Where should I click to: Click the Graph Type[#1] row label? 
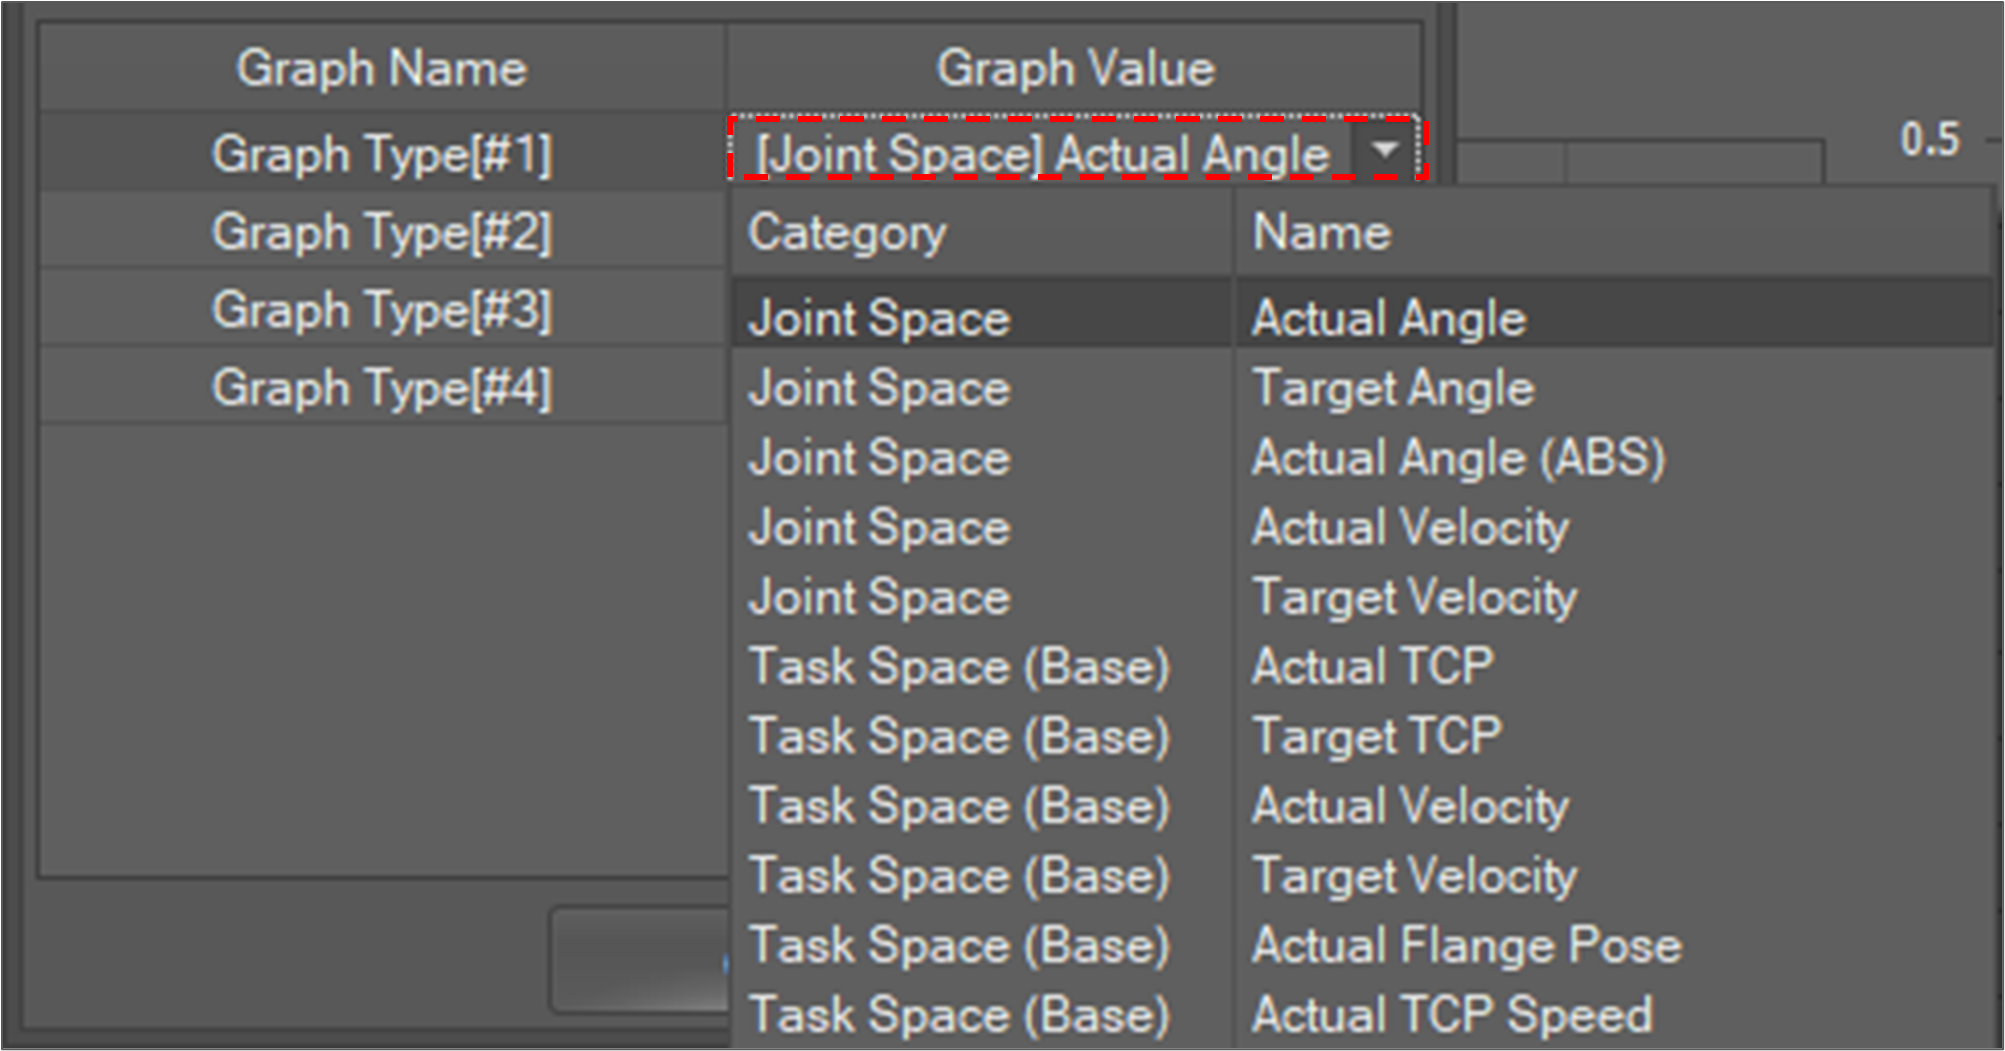coord(381,154)
